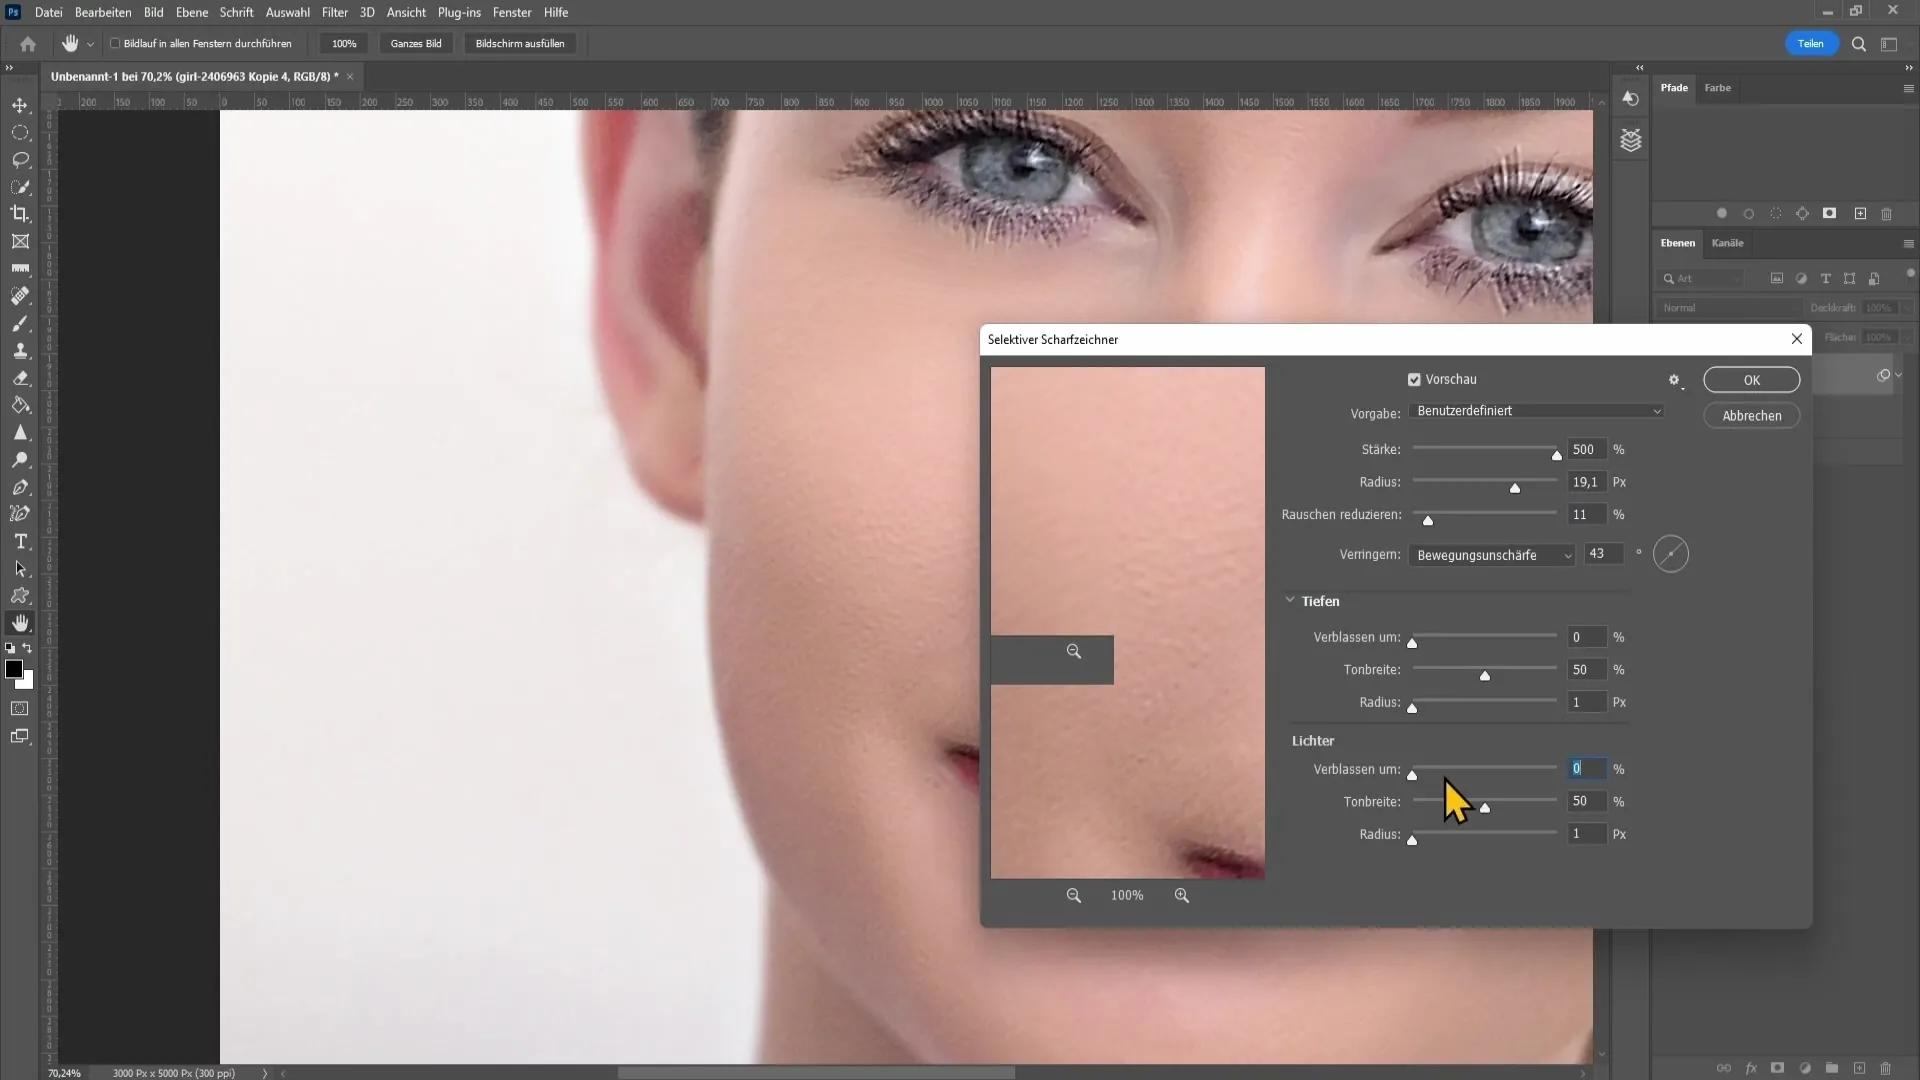Click the Rauschen reduzieren slider handle
The image size is (1920, 1080).
pyautogui.click(x=1428, y=520)
